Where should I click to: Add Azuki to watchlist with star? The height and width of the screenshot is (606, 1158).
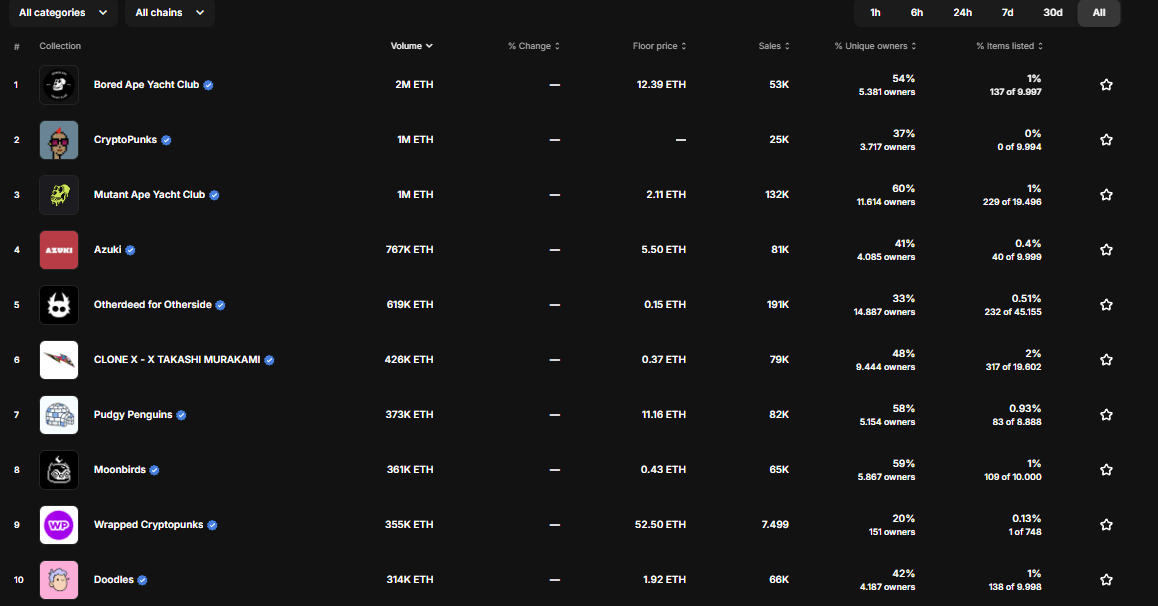click(x=1106, y=250)
